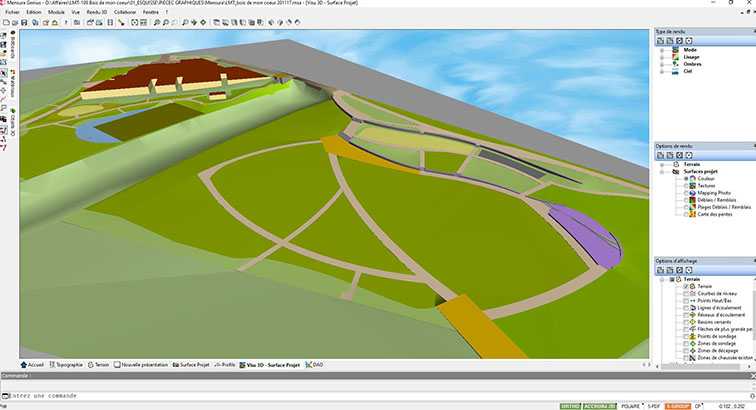This screenshot has height=410, width=756.
Task: Click the Lissage smoothing icon
Action: click(x=674, y=56)
